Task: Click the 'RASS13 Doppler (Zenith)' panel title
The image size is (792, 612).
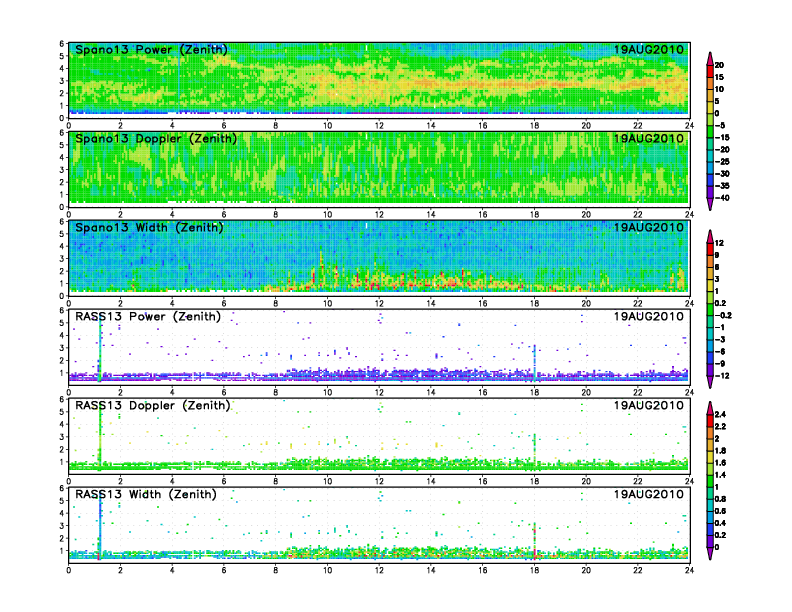Action: click(x=153, y=405)
